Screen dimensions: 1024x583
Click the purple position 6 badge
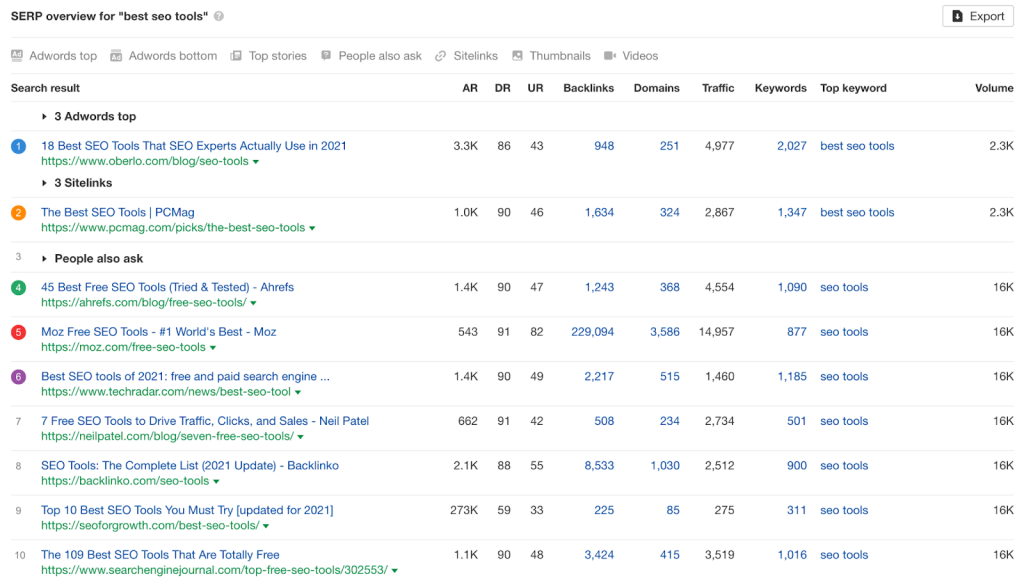click(x=18, y=377)
